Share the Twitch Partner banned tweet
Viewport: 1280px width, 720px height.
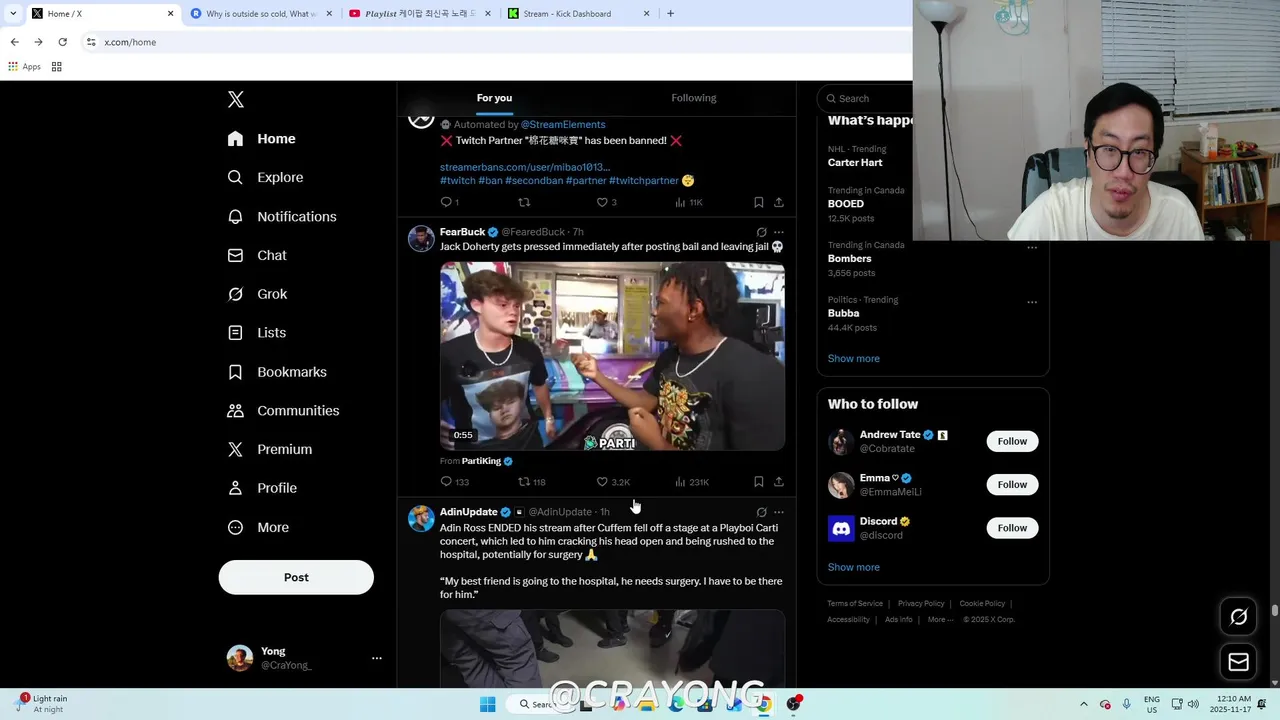779,202
